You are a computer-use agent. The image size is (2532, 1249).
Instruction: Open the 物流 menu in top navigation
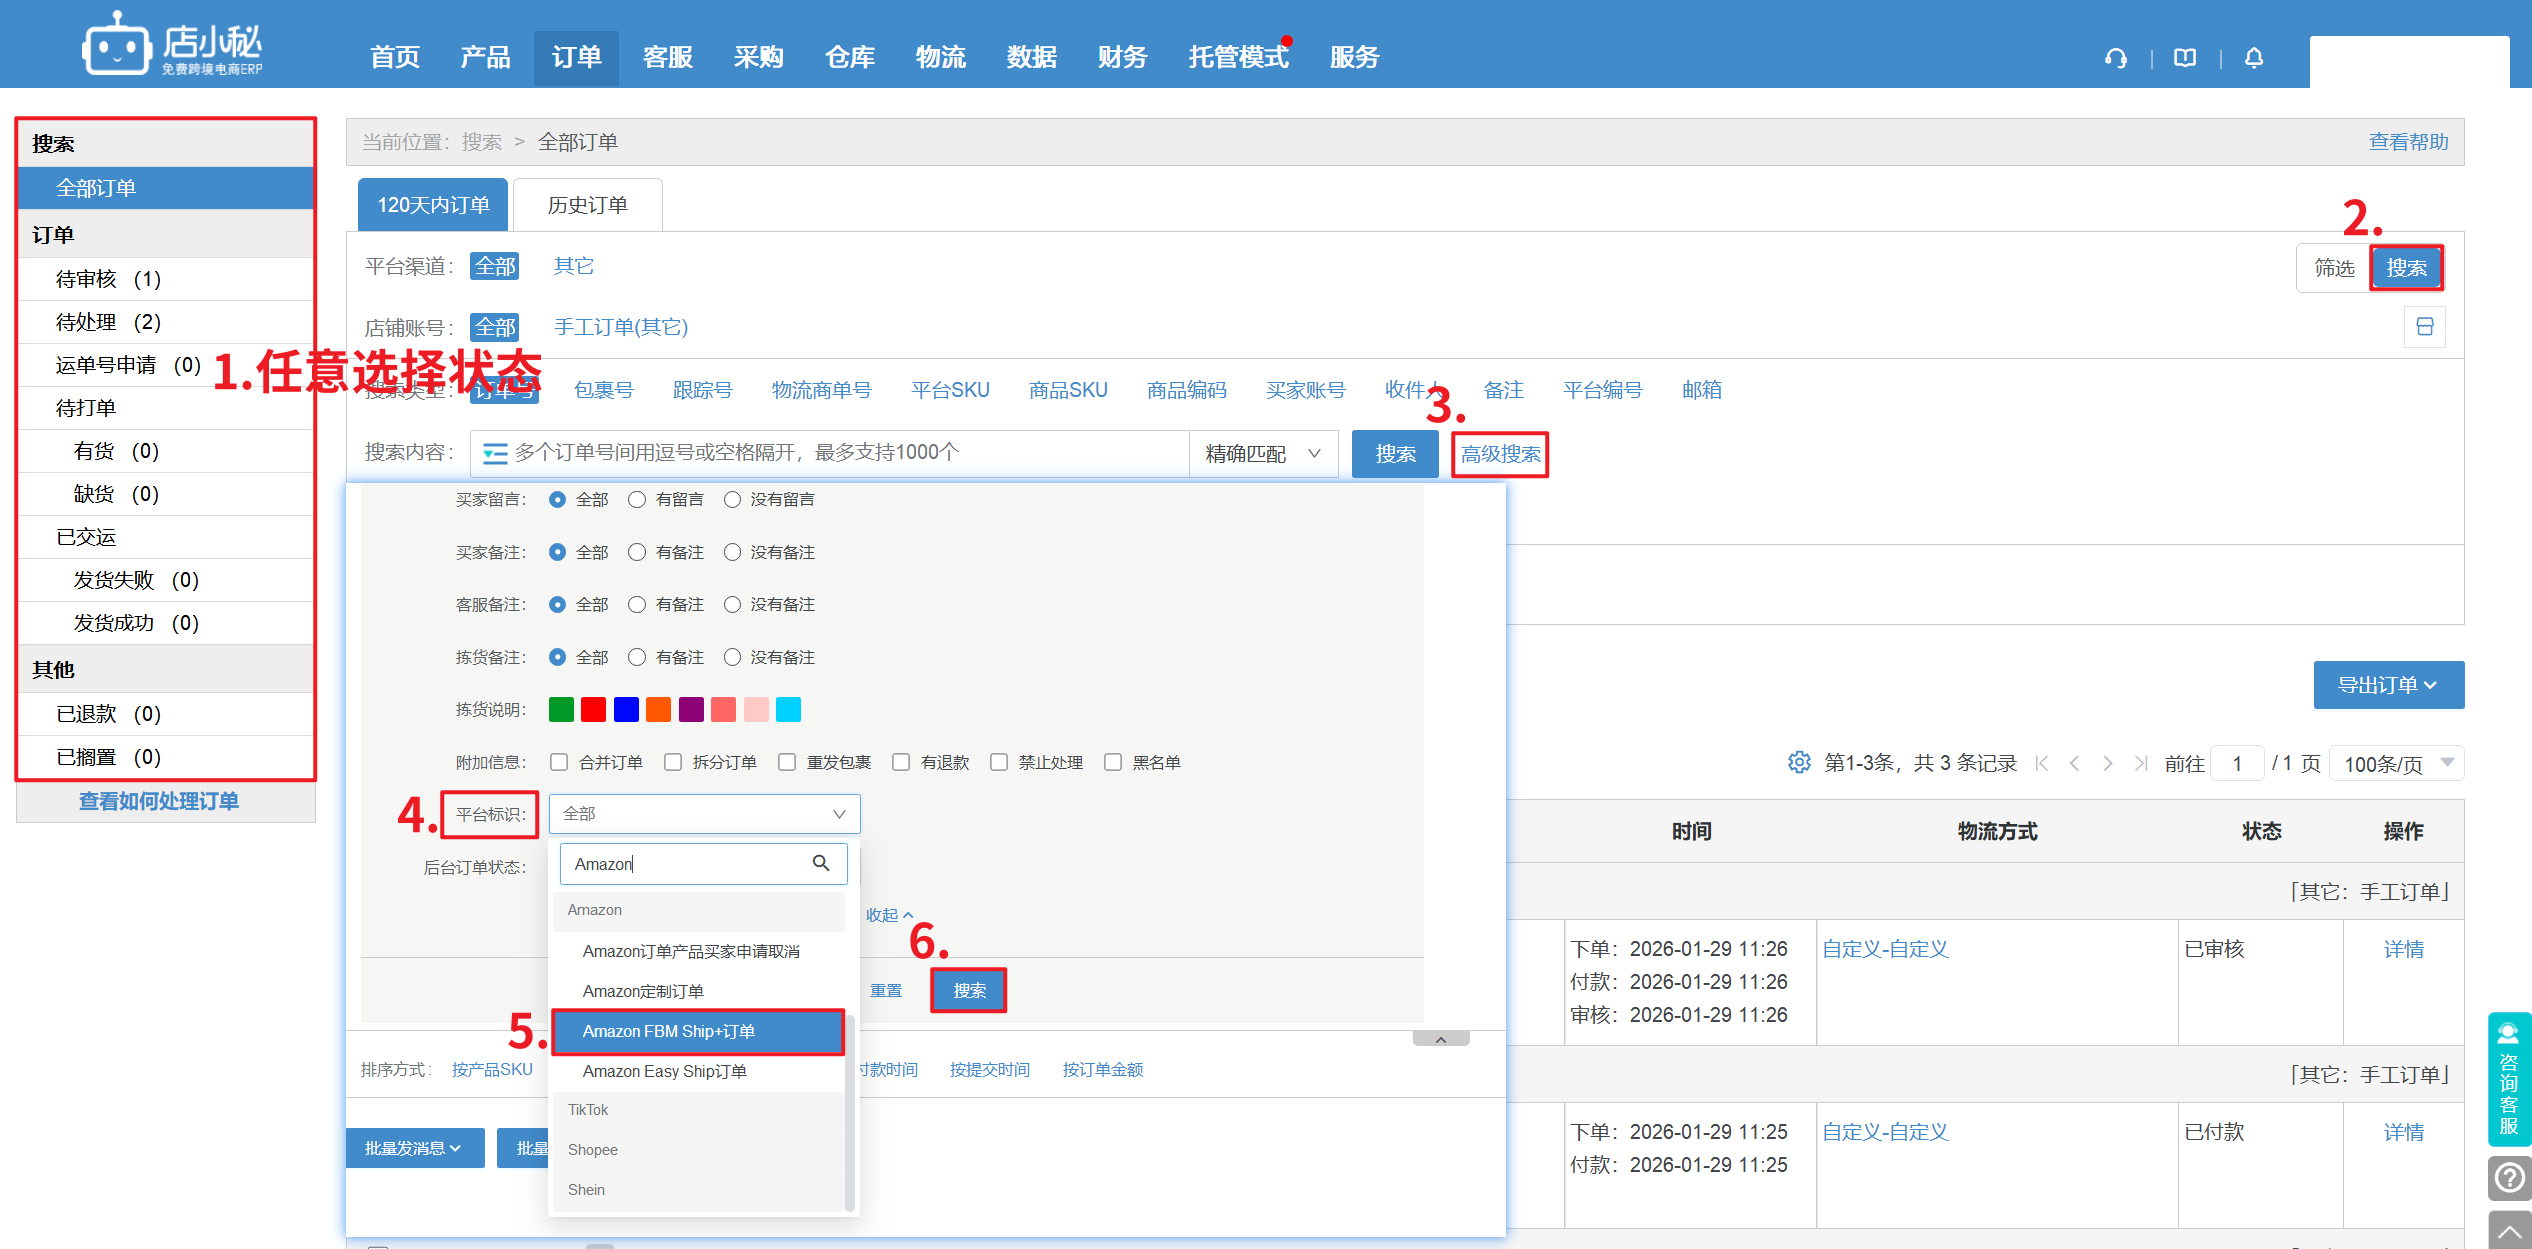point(940,57)
